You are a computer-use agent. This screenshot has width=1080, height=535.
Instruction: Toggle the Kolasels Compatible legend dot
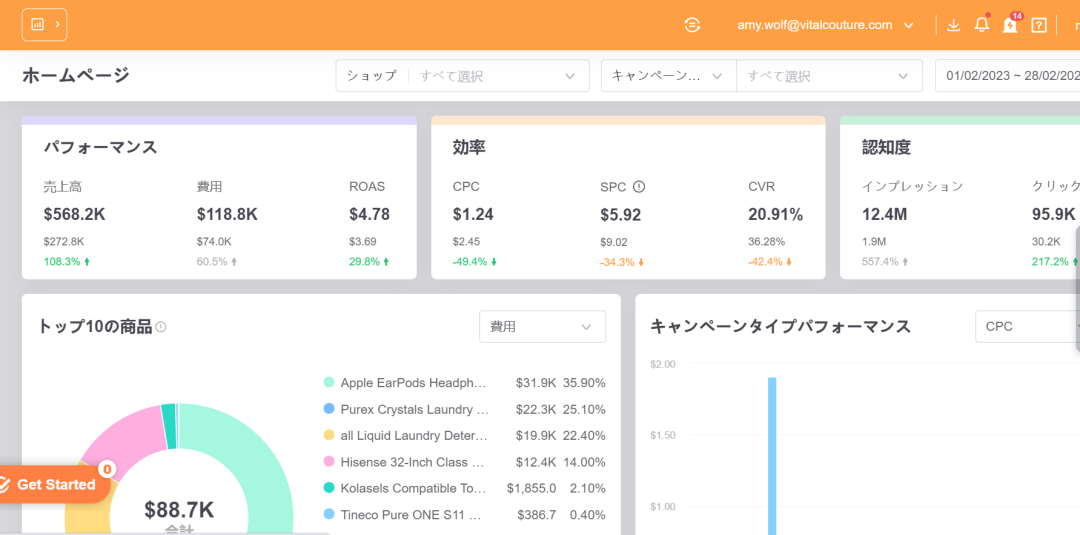[329, 487]
